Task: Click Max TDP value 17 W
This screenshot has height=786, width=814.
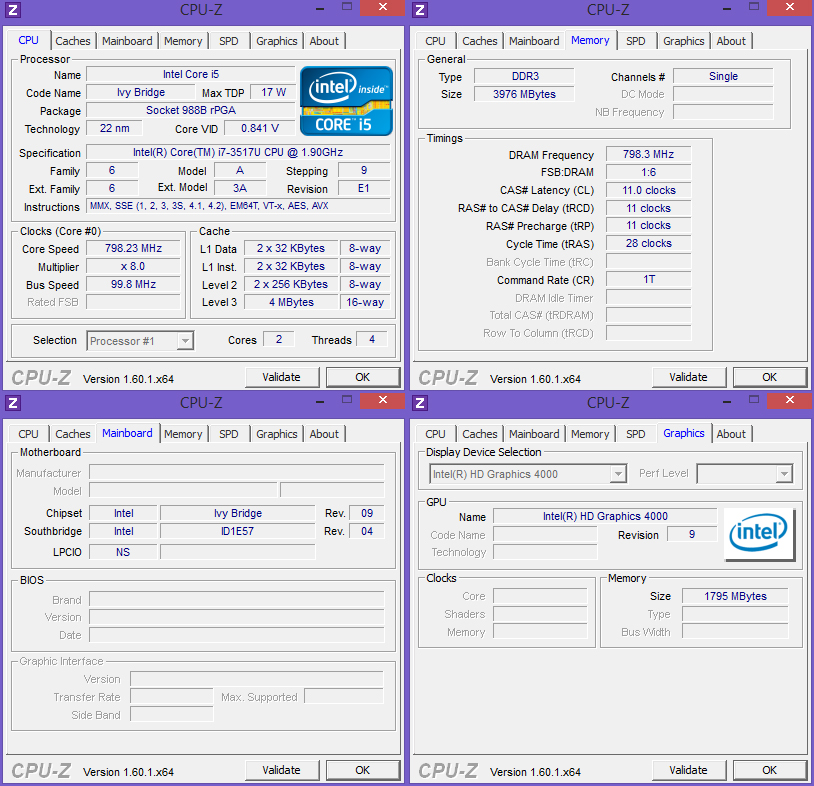Action: pyautogui.click(x=273, y=92)
